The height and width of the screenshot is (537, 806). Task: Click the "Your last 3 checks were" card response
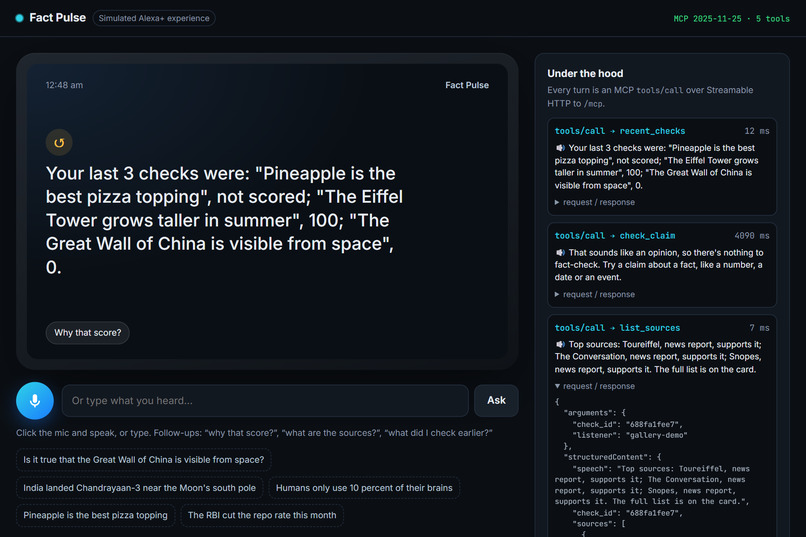click(x=224, y=220)
